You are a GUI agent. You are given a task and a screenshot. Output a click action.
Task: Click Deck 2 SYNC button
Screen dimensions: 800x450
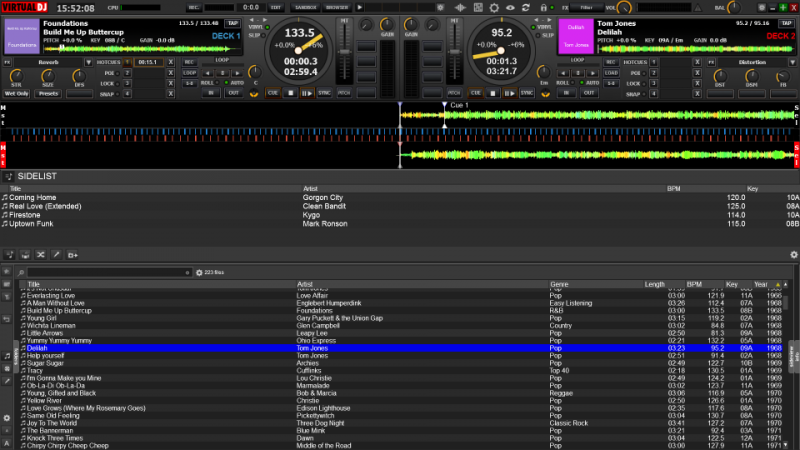coord(527,93)
